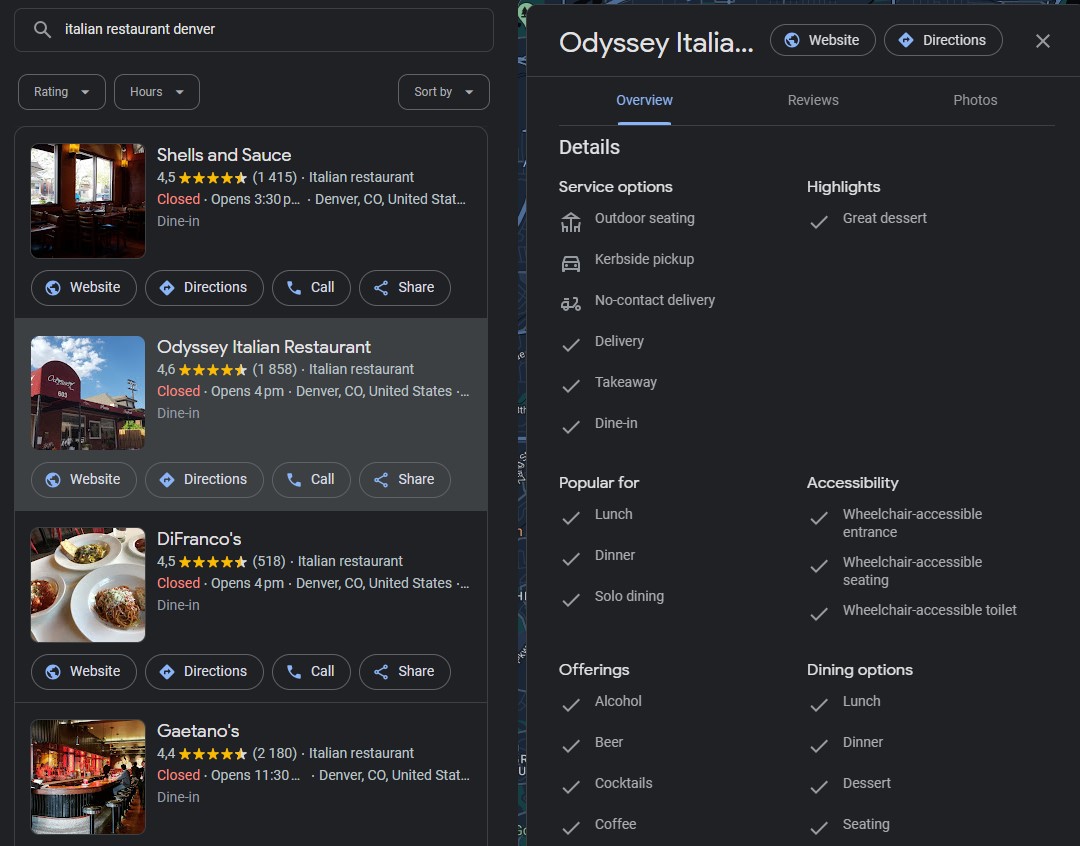Click the No-contact delivery label
This screenshot has width=1080, height=846.
point(654,300)
